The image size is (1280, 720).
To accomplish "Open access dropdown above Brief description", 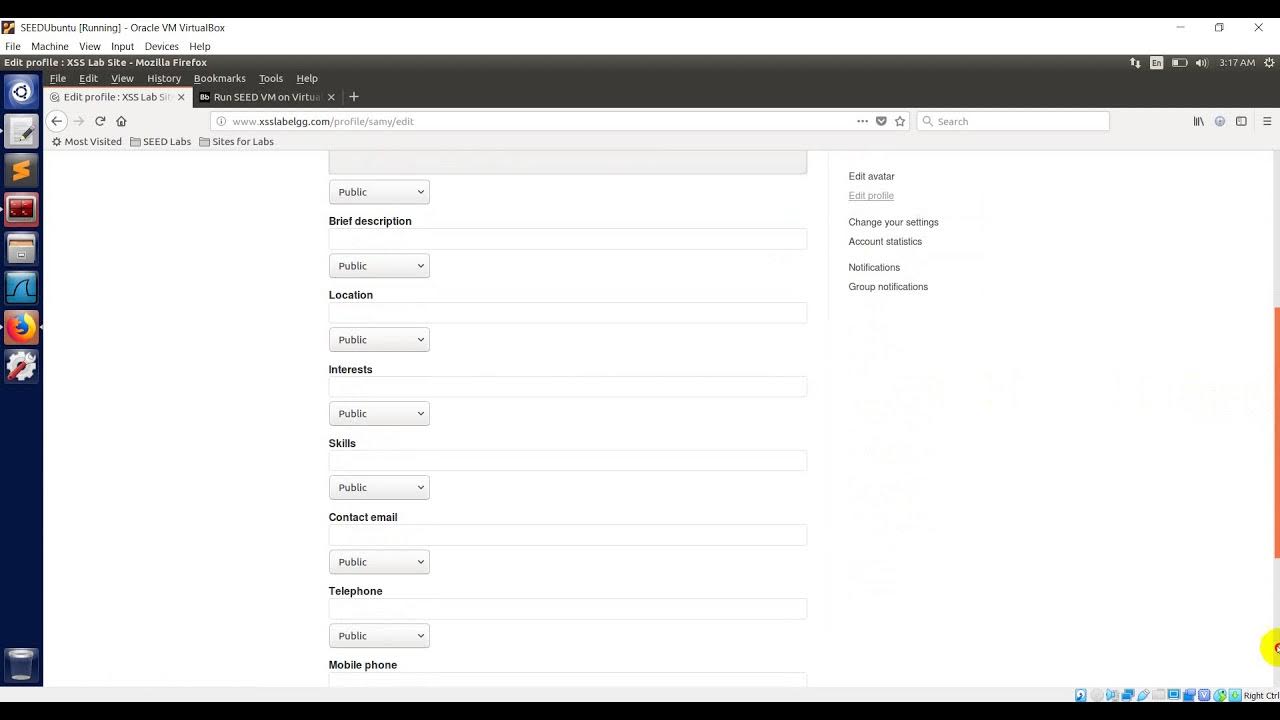I will (379, 192).
